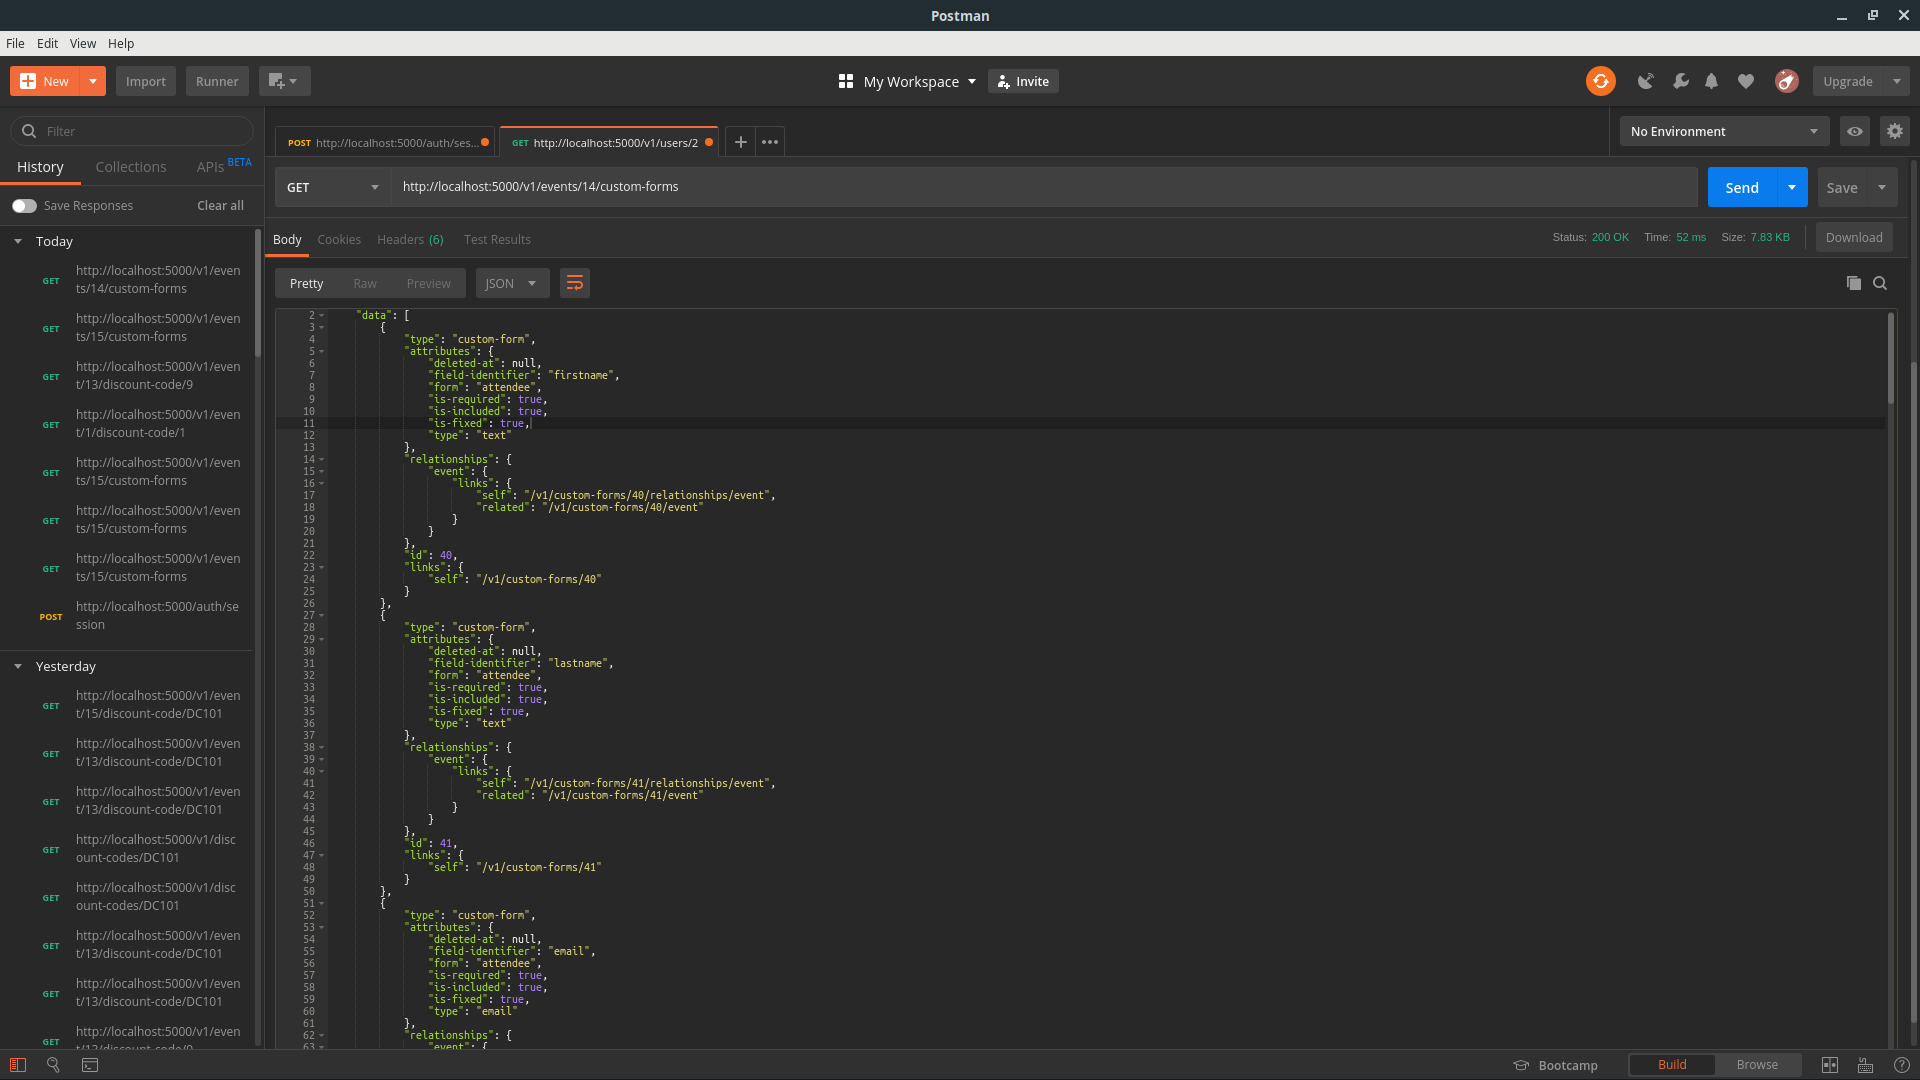This screenshot has width=1920, height=1080.
Task: Click the history Filter field
Action: [x=132, y=131]
